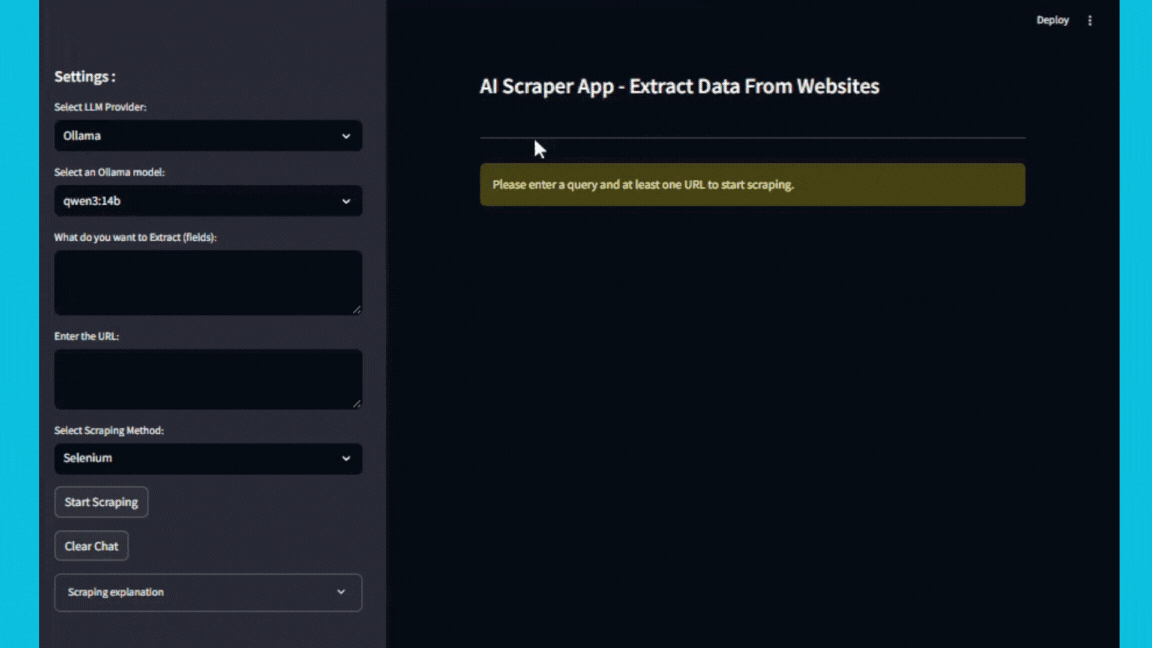
Task: Click the 'AI Scraper App - Extract Data From Websites' heading
Action: (x=679, y=86)
